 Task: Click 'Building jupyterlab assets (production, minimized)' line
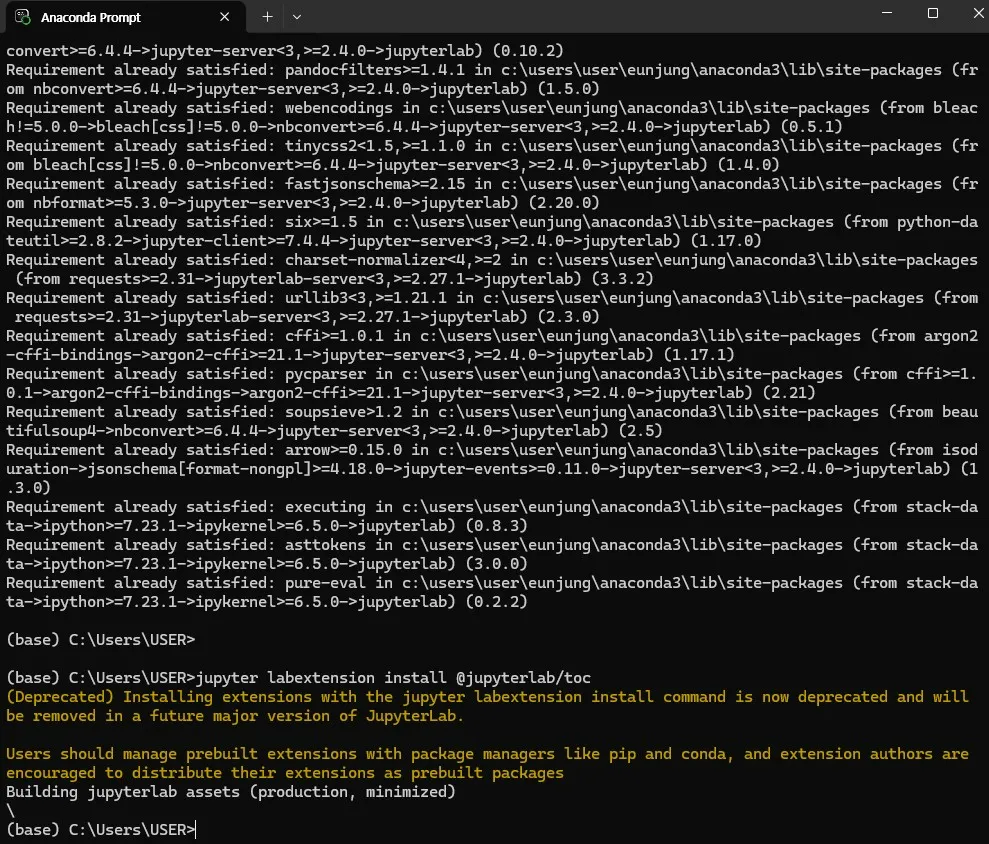click(231, 792)
